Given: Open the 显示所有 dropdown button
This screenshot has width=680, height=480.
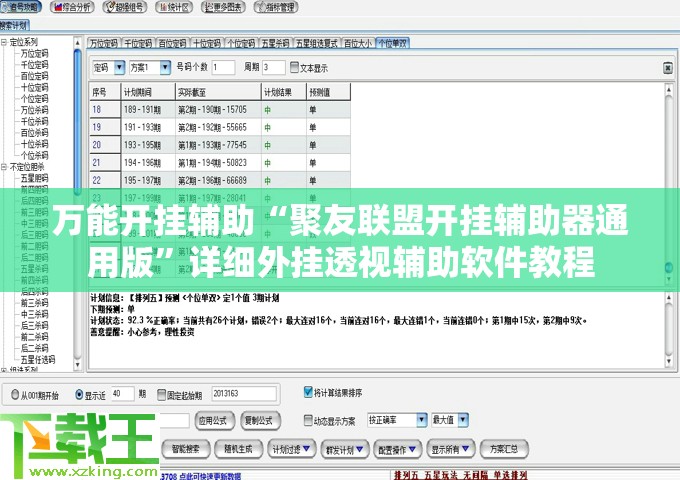Looking at the screenshot, I should [451, 449].
